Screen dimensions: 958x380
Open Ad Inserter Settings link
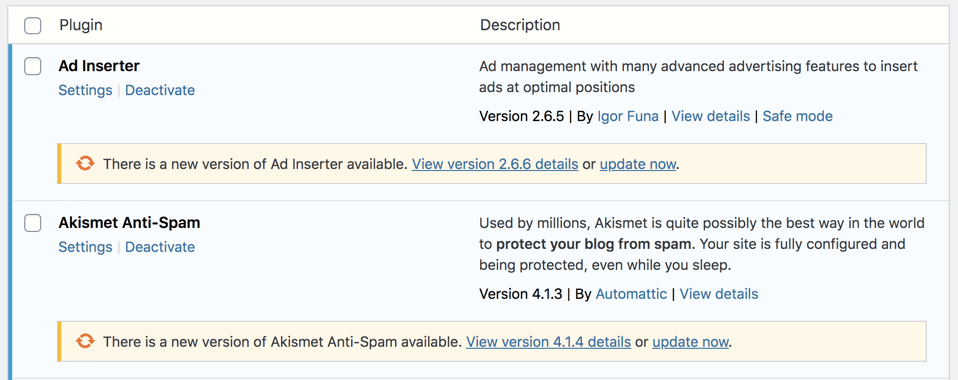(86, 90)
